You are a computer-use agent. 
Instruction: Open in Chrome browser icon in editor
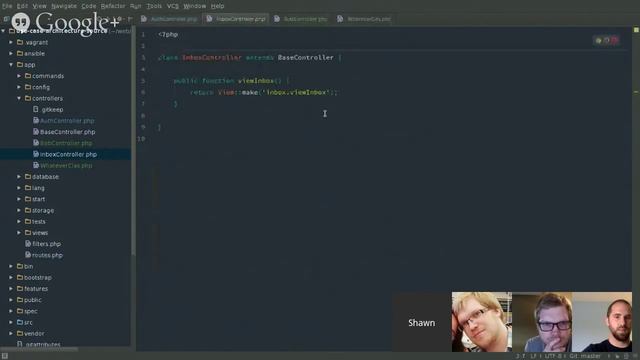click(598, 40)
